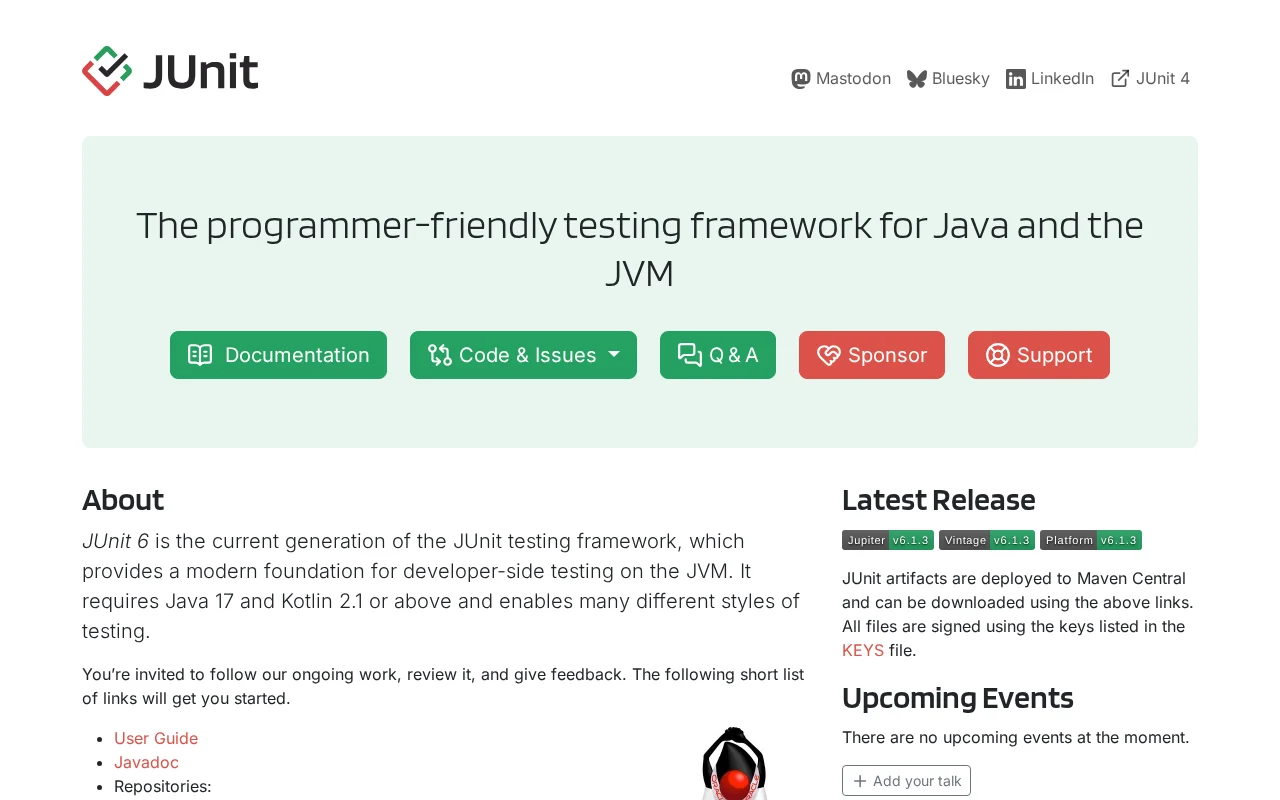Screen dimensions: 1280x800
Task: Click the Bluesky butterfly icon
Action: [x=917, y=79]
